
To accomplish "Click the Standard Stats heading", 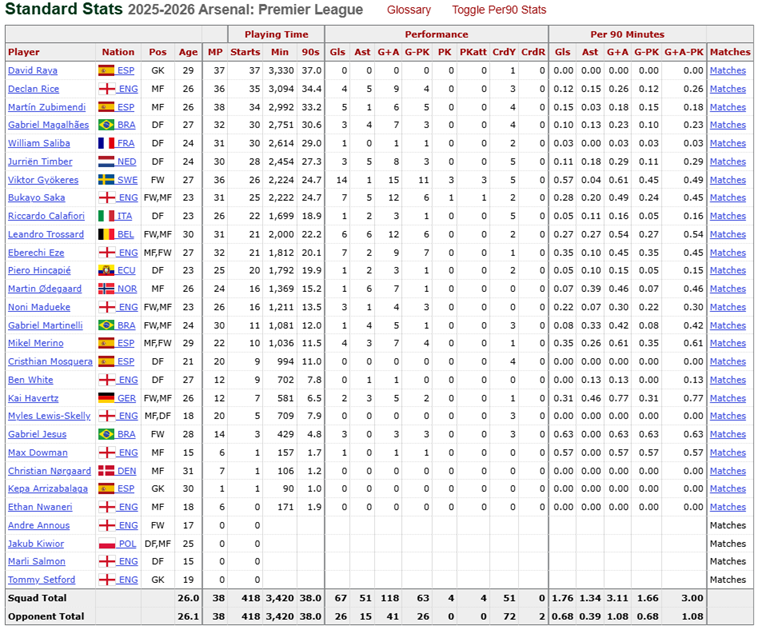I will (x=64, y=9).
